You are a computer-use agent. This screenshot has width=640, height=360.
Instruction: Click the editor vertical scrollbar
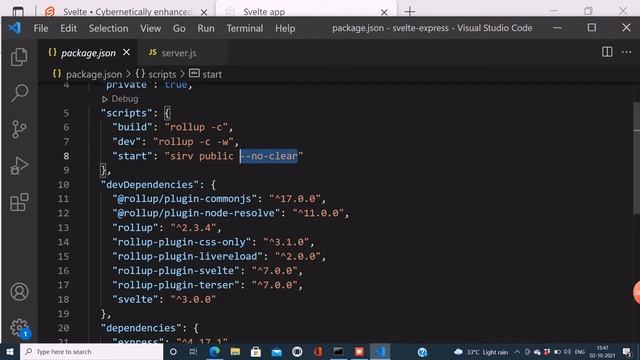pos(636,157)
